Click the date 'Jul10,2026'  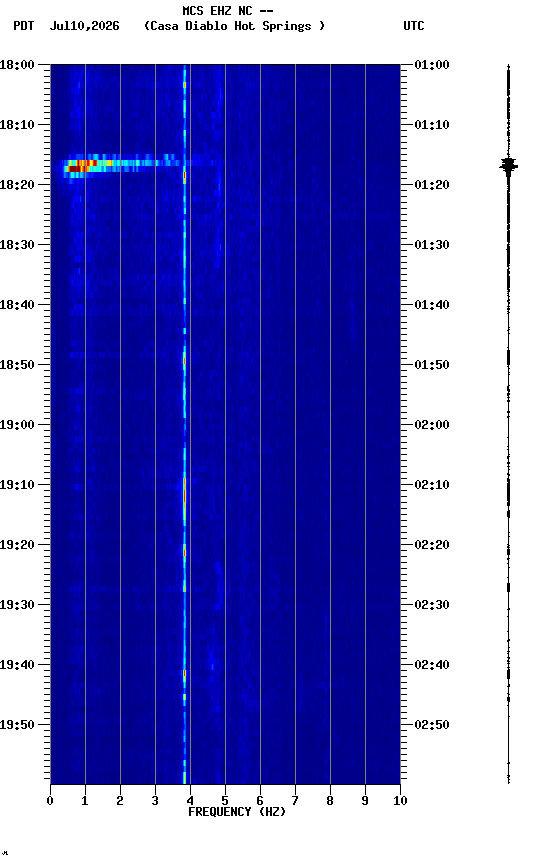[84, 26]
